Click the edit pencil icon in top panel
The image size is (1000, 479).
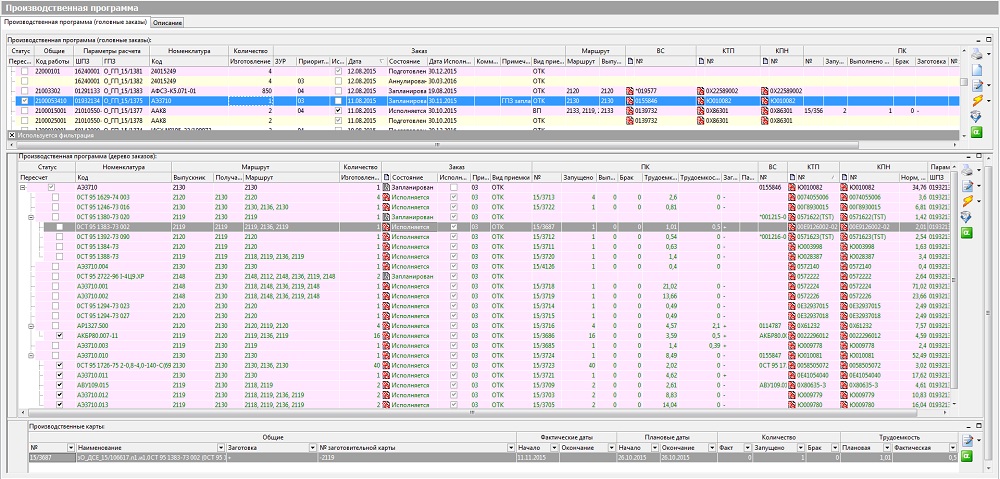pos(977,84)
